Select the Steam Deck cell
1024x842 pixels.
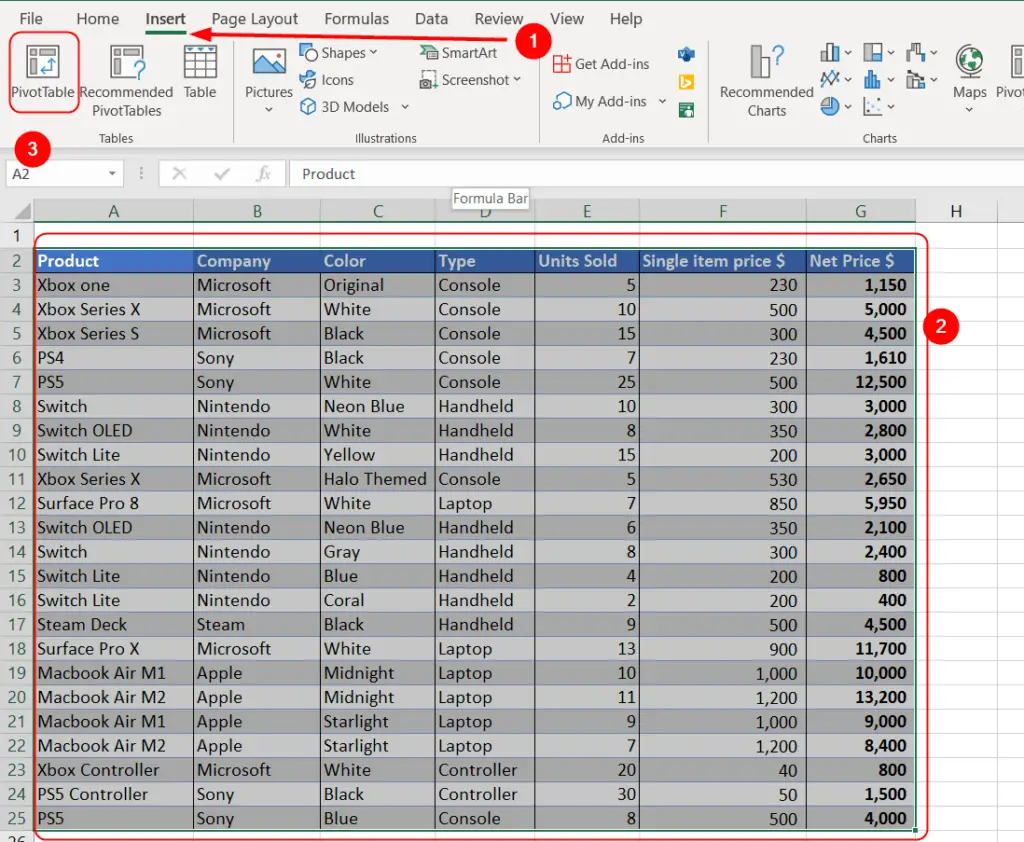pos(114,624)
